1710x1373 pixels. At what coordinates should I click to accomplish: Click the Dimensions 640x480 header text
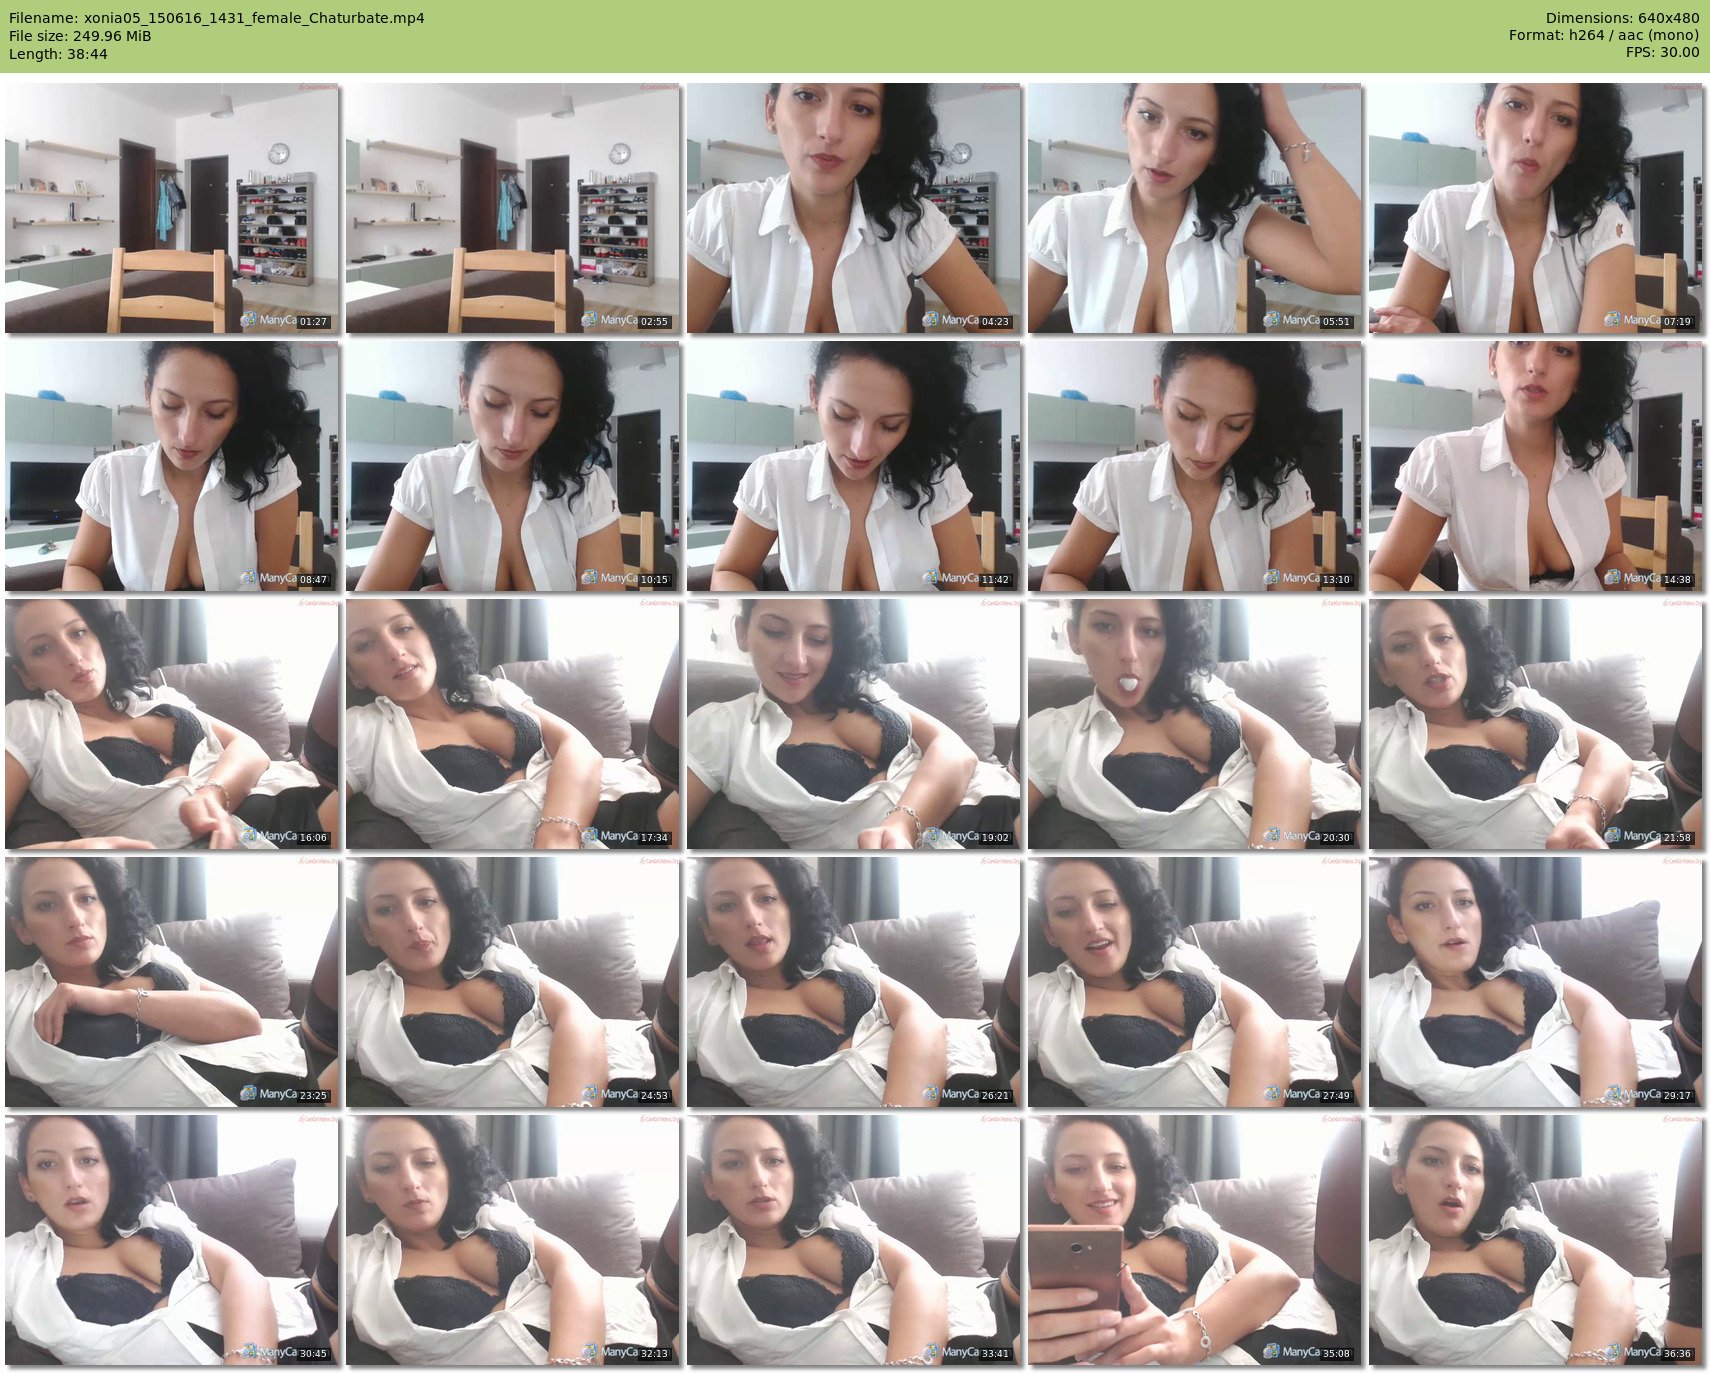tap(1622, 18)
